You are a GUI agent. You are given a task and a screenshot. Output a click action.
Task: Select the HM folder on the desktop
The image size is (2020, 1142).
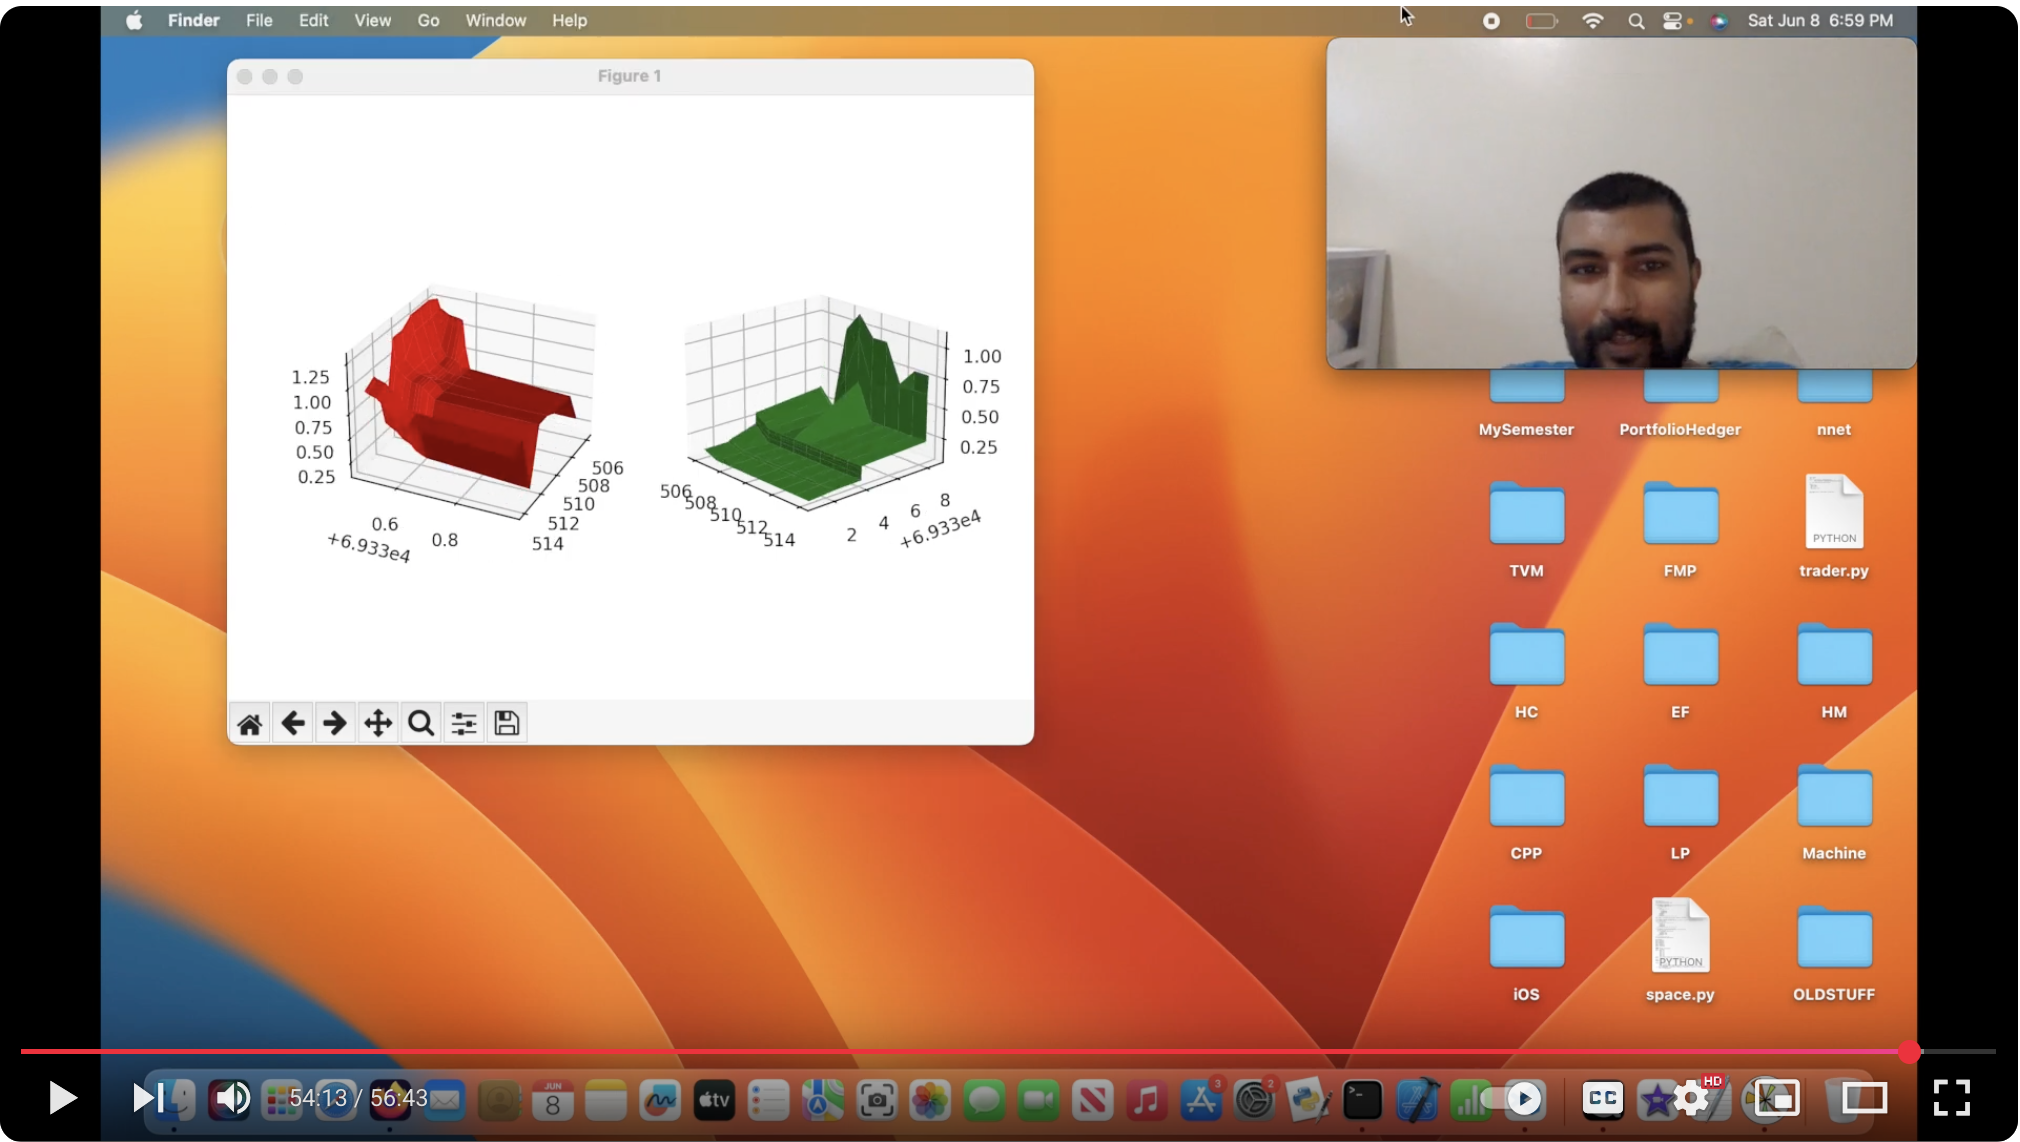pyautogui.click(x=1834, y=669)
